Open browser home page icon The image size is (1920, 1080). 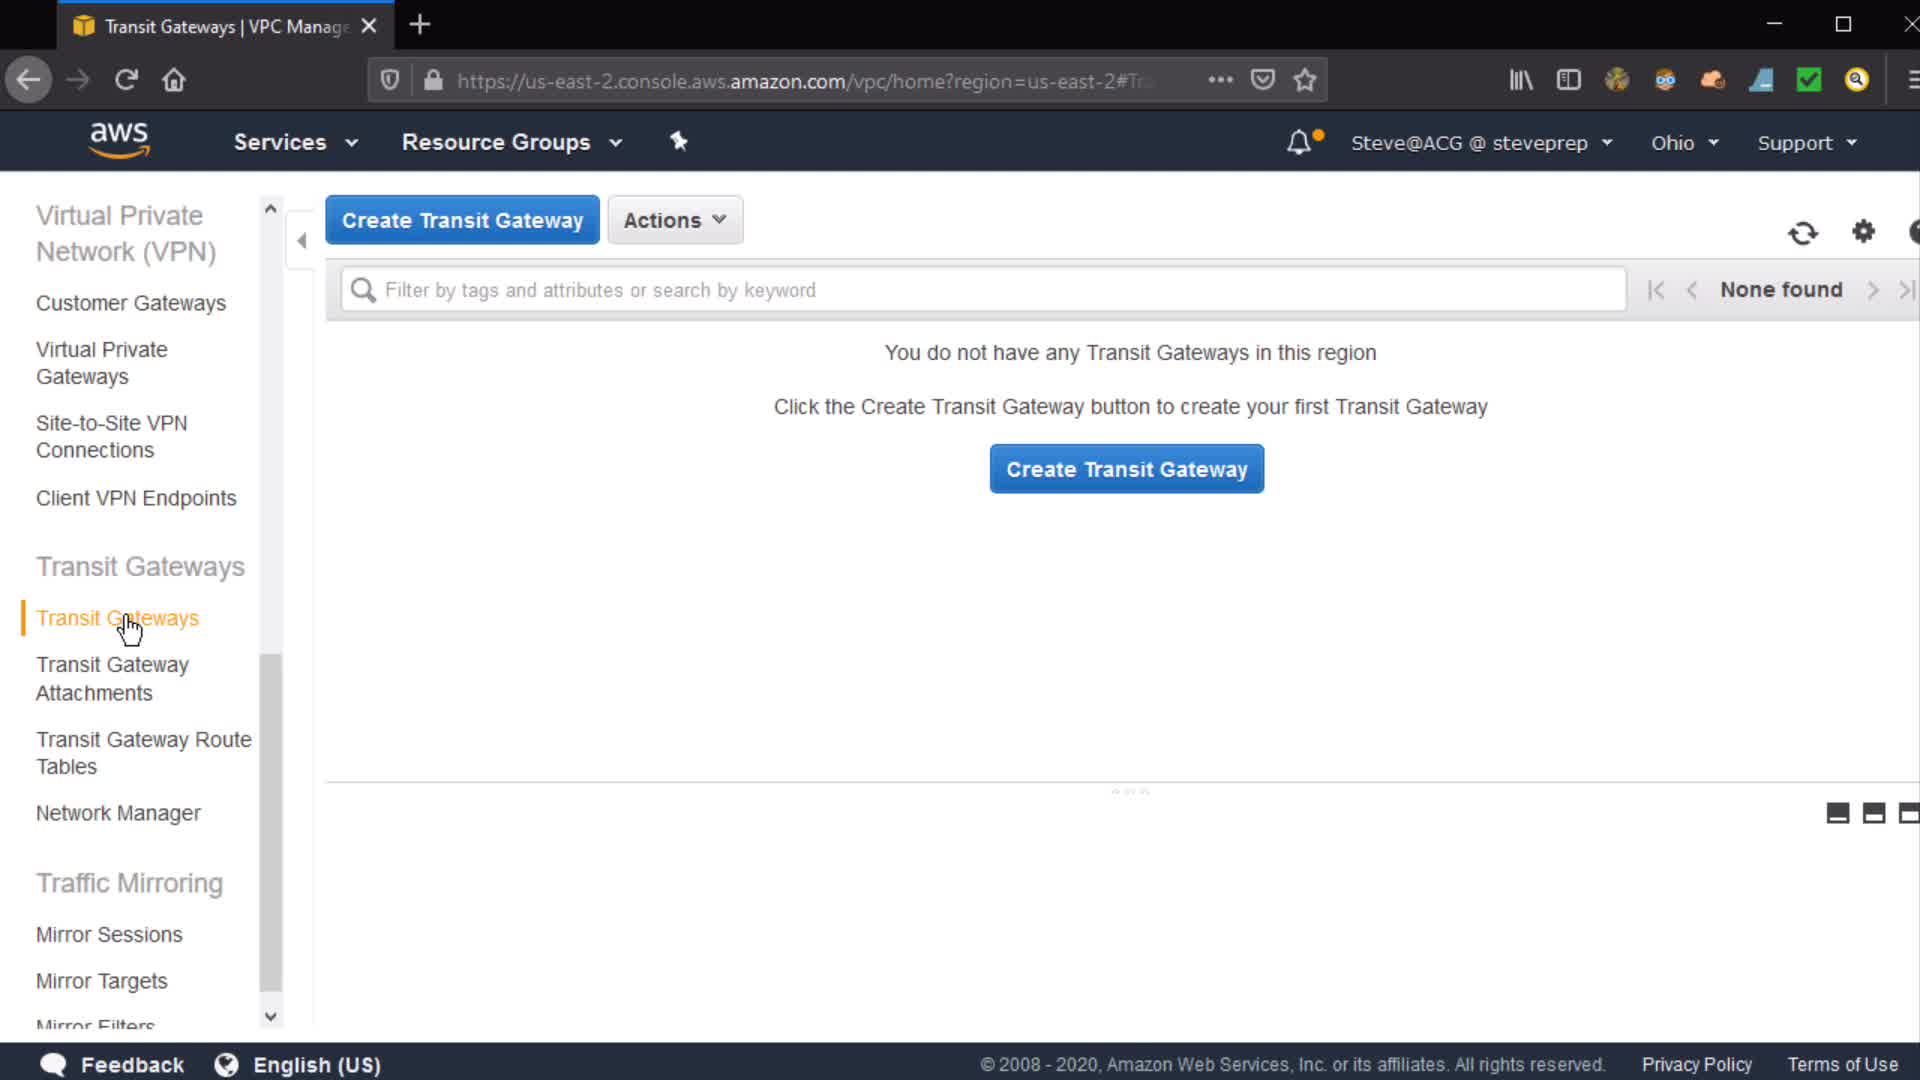click(x=174, y=80)
